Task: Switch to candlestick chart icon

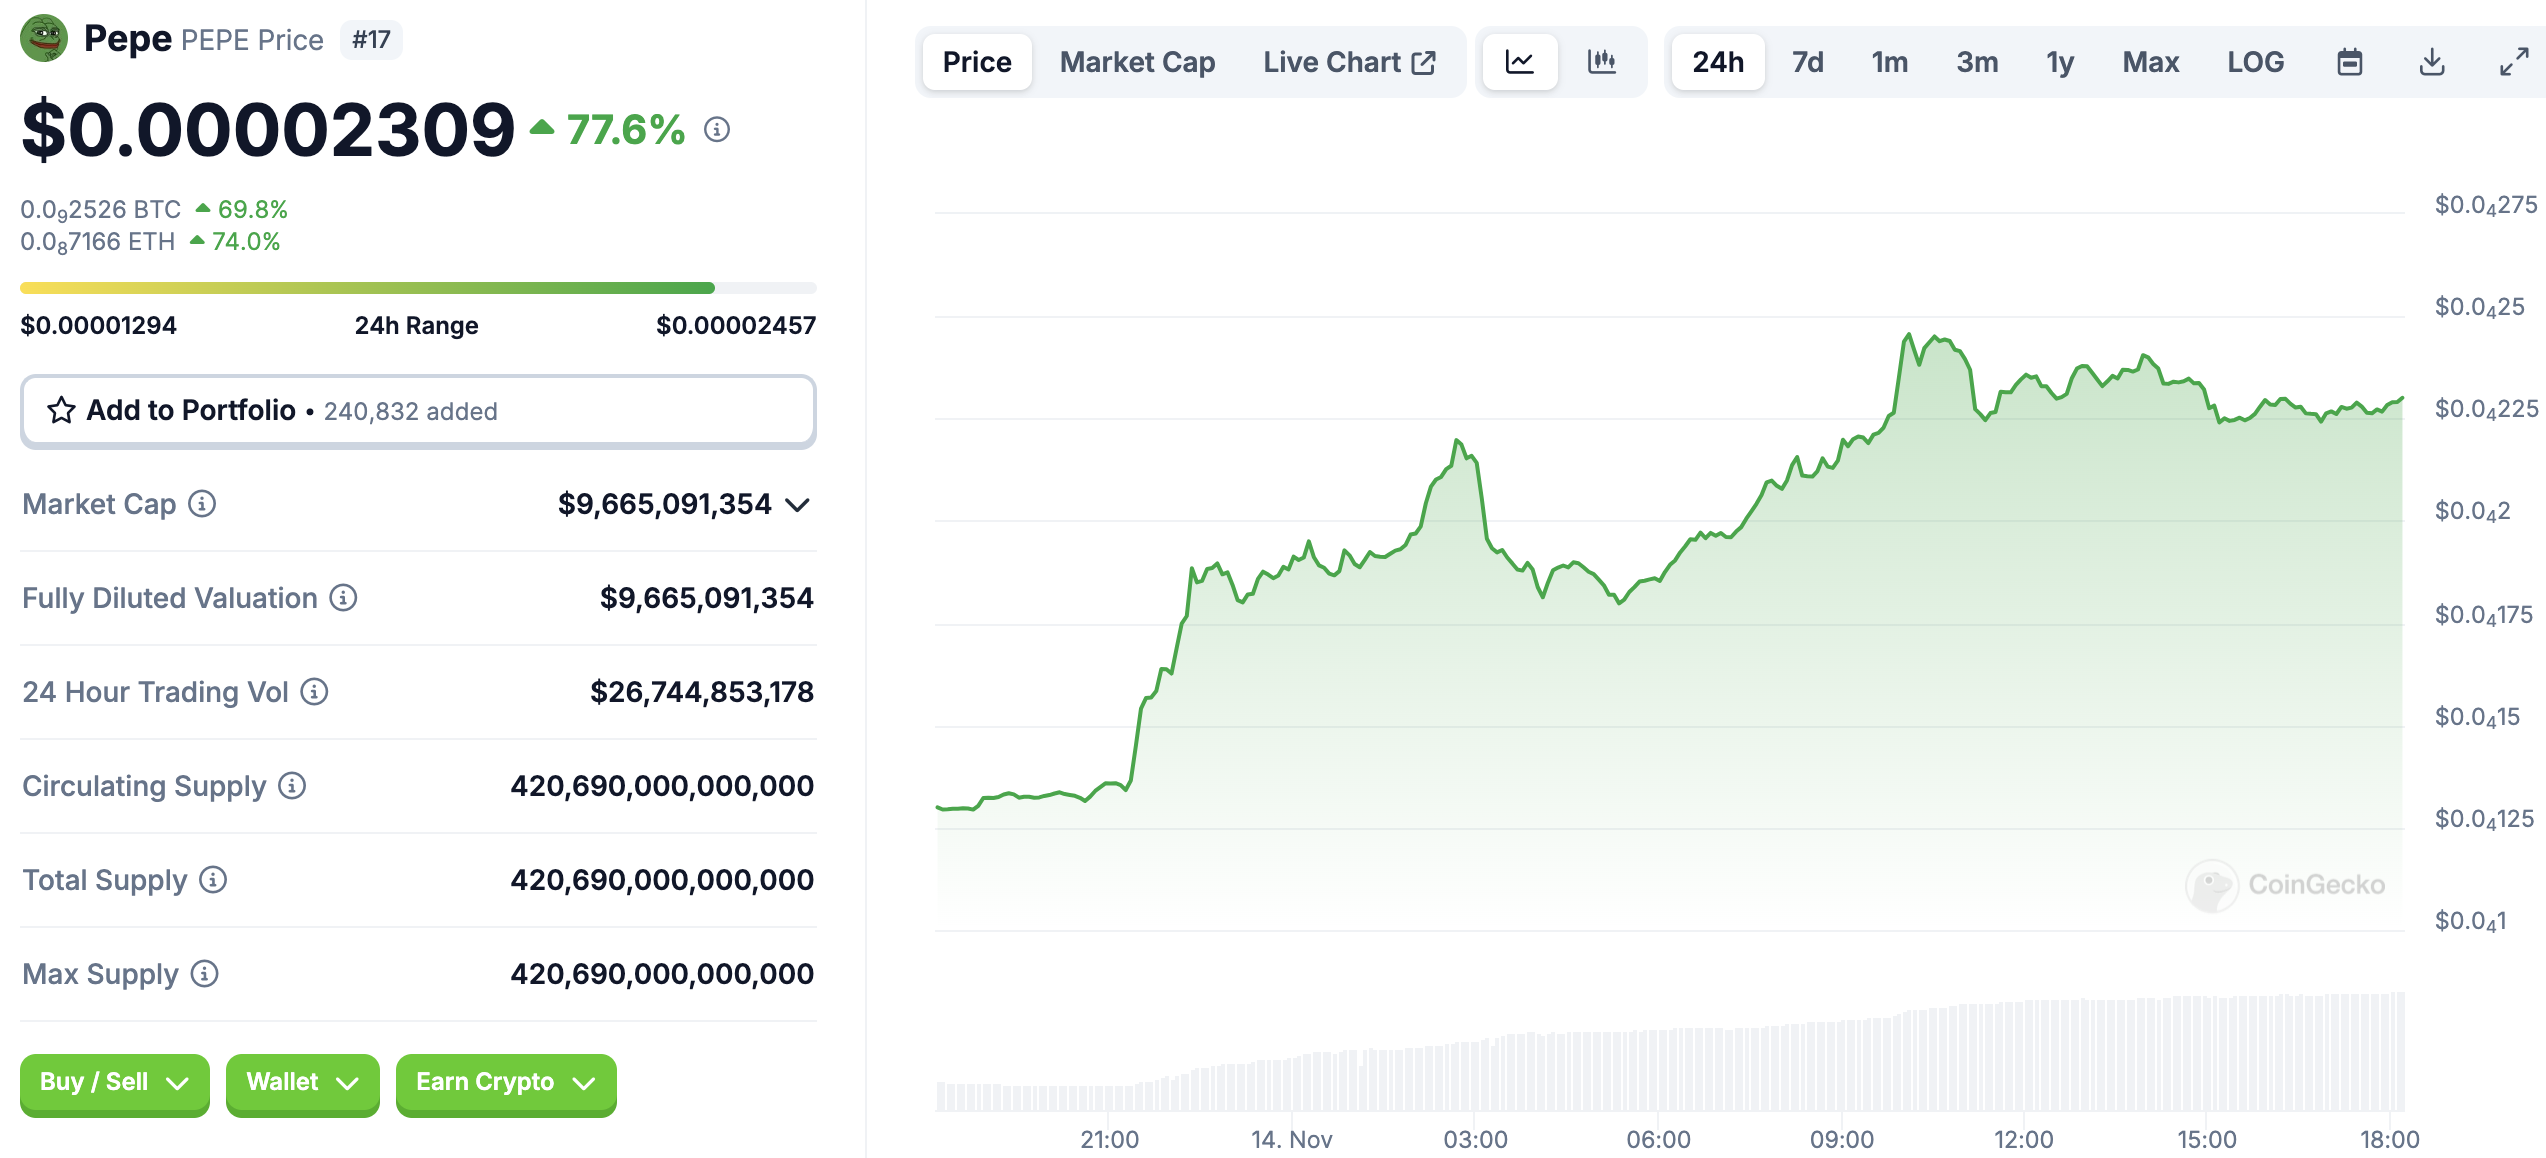Action: tap(1601, 62)
